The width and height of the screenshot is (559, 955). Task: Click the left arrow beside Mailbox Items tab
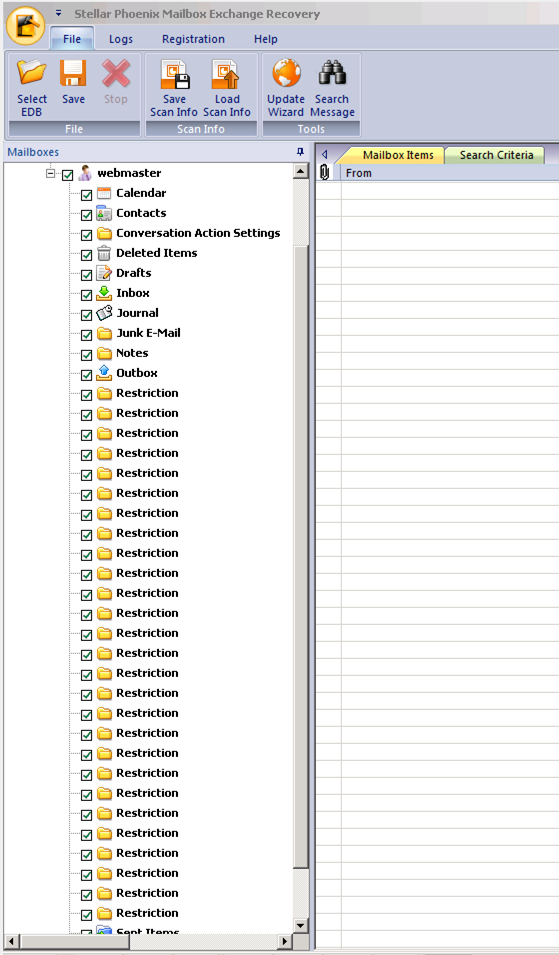pyautogui.click(x=325, y=155)
